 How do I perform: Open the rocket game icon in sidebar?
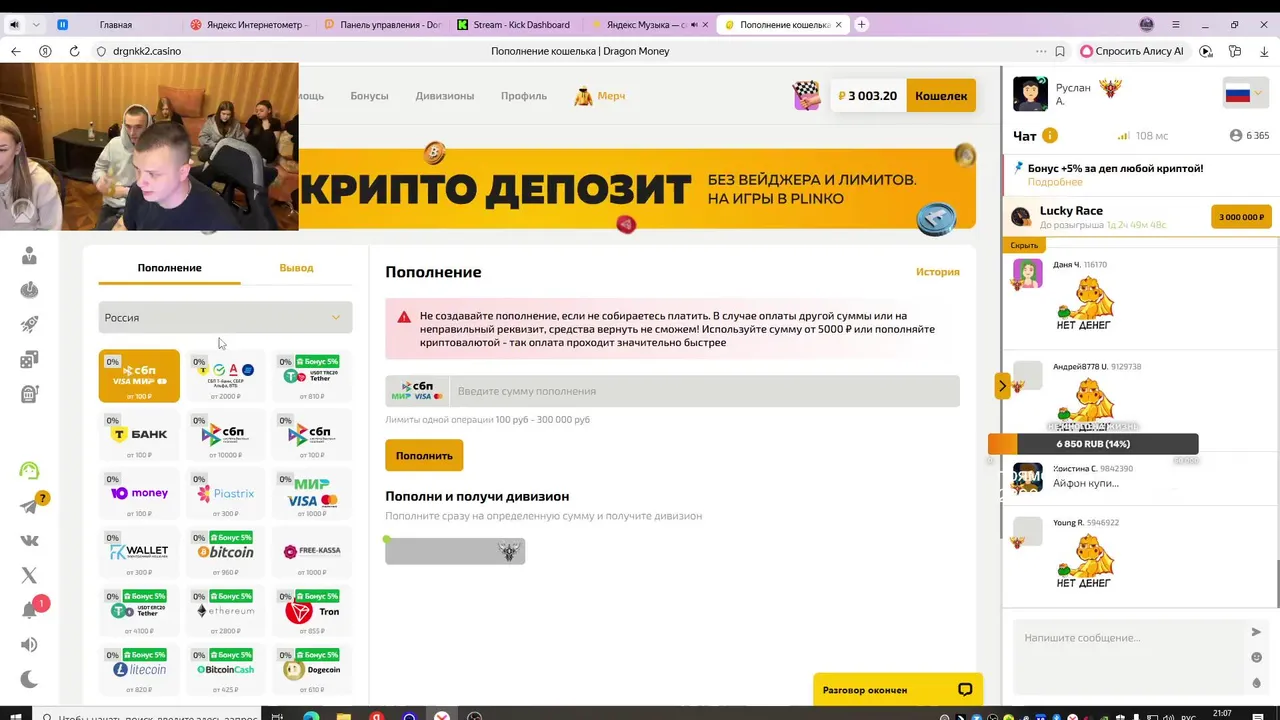(x=29, y=325)
